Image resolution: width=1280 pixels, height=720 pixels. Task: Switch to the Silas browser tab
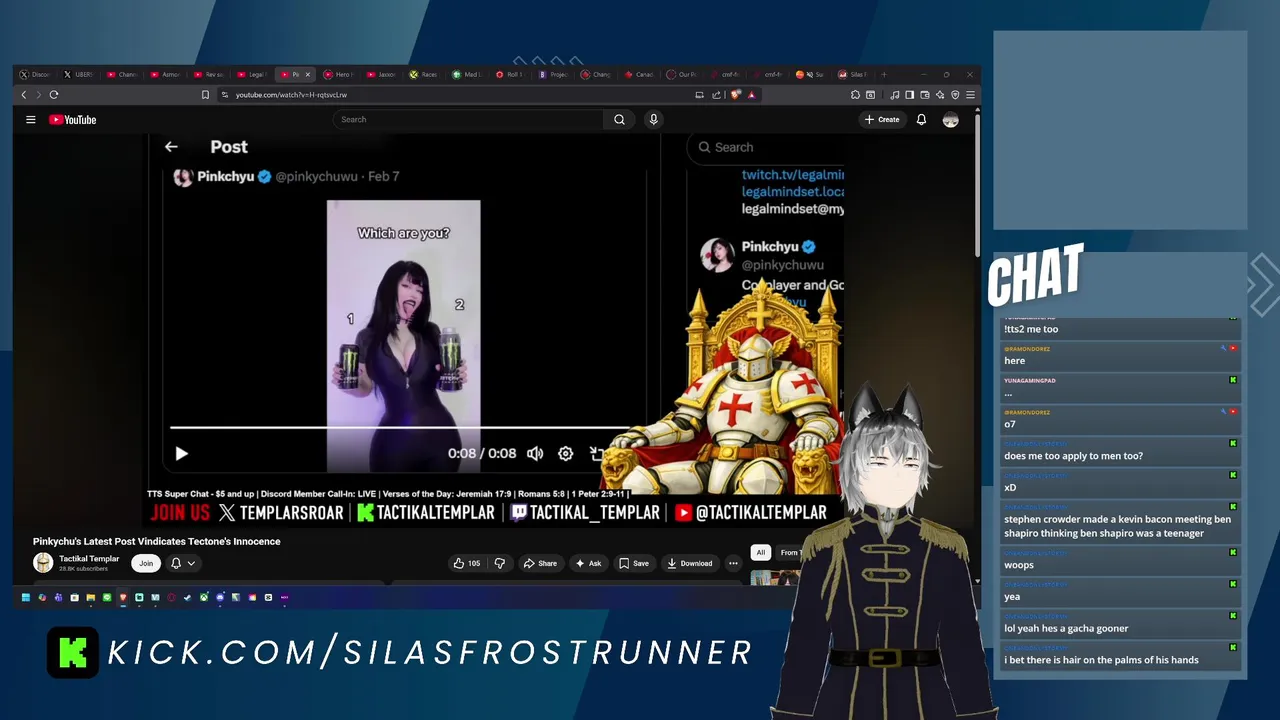click(x=853, y=74)
